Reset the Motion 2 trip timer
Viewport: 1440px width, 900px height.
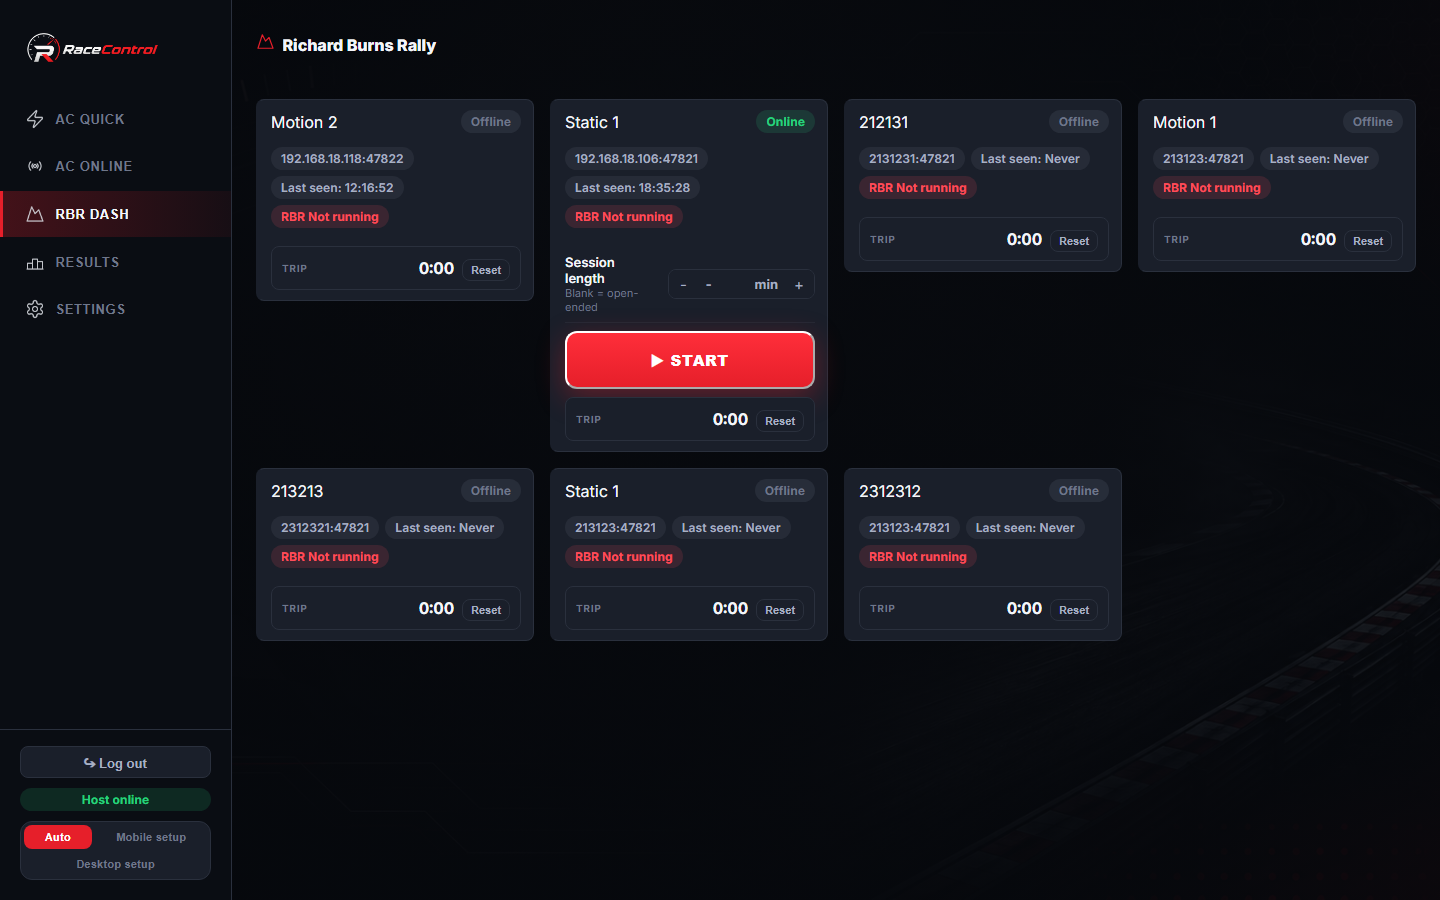tap(486, 270)
